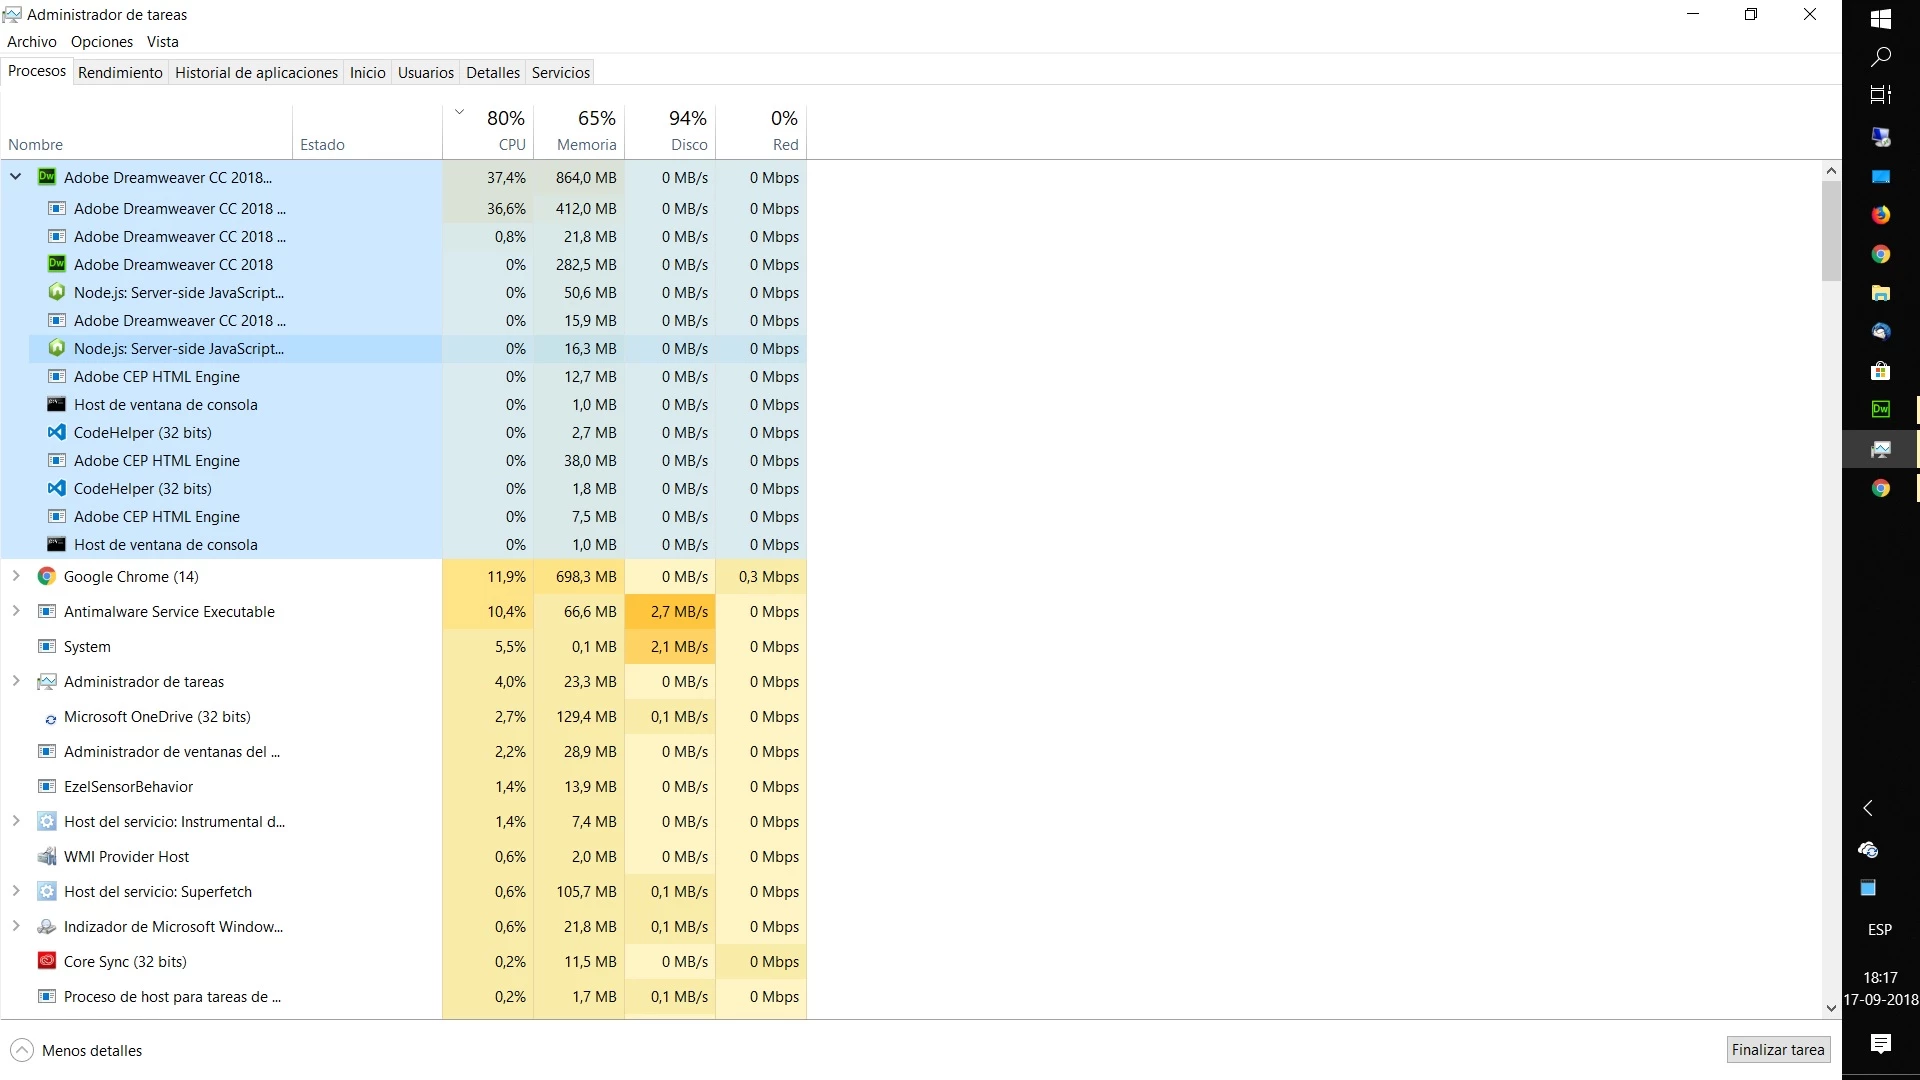Click the Google Chrome process icon
1920x1080 pixels.
click(x=46, y=577)
